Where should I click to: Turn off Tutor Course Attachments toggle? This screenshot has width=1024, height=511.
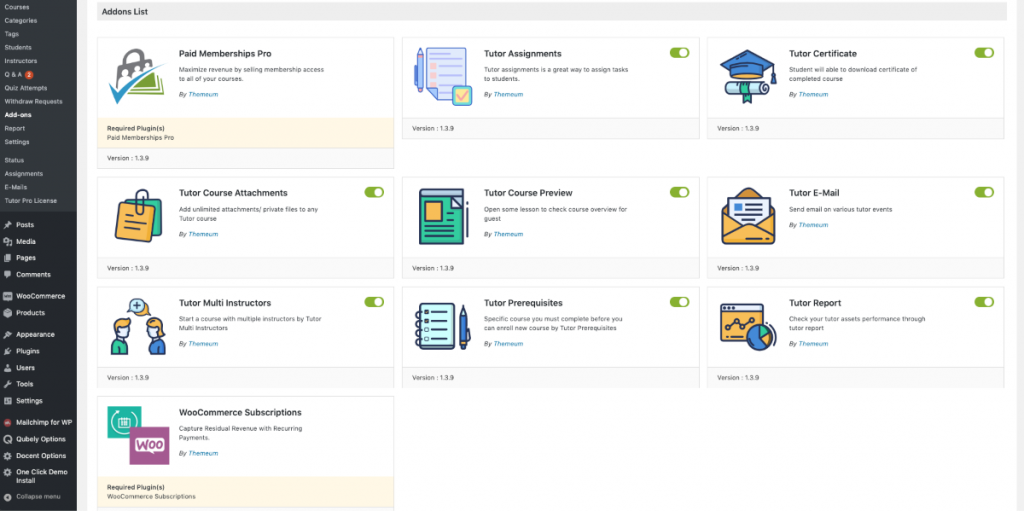(374, 192)
